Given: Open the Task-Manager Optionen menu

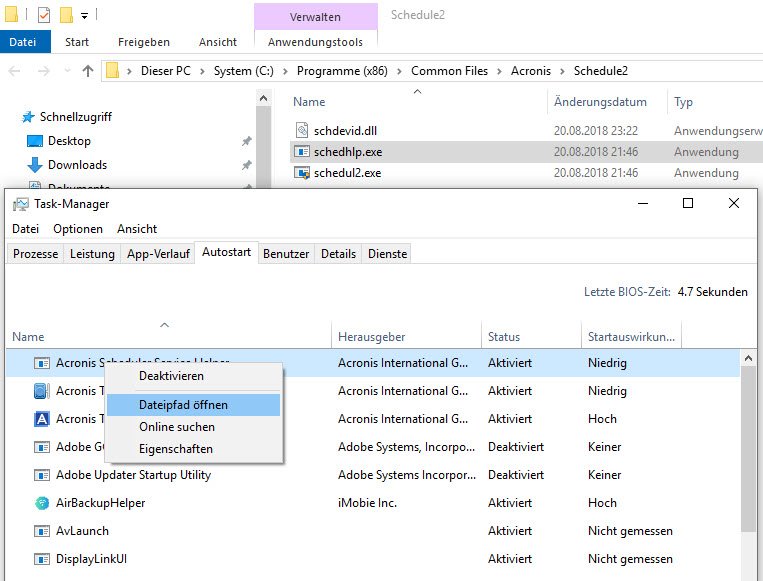Looking at the screenshot, I should [x=78, y=229].
